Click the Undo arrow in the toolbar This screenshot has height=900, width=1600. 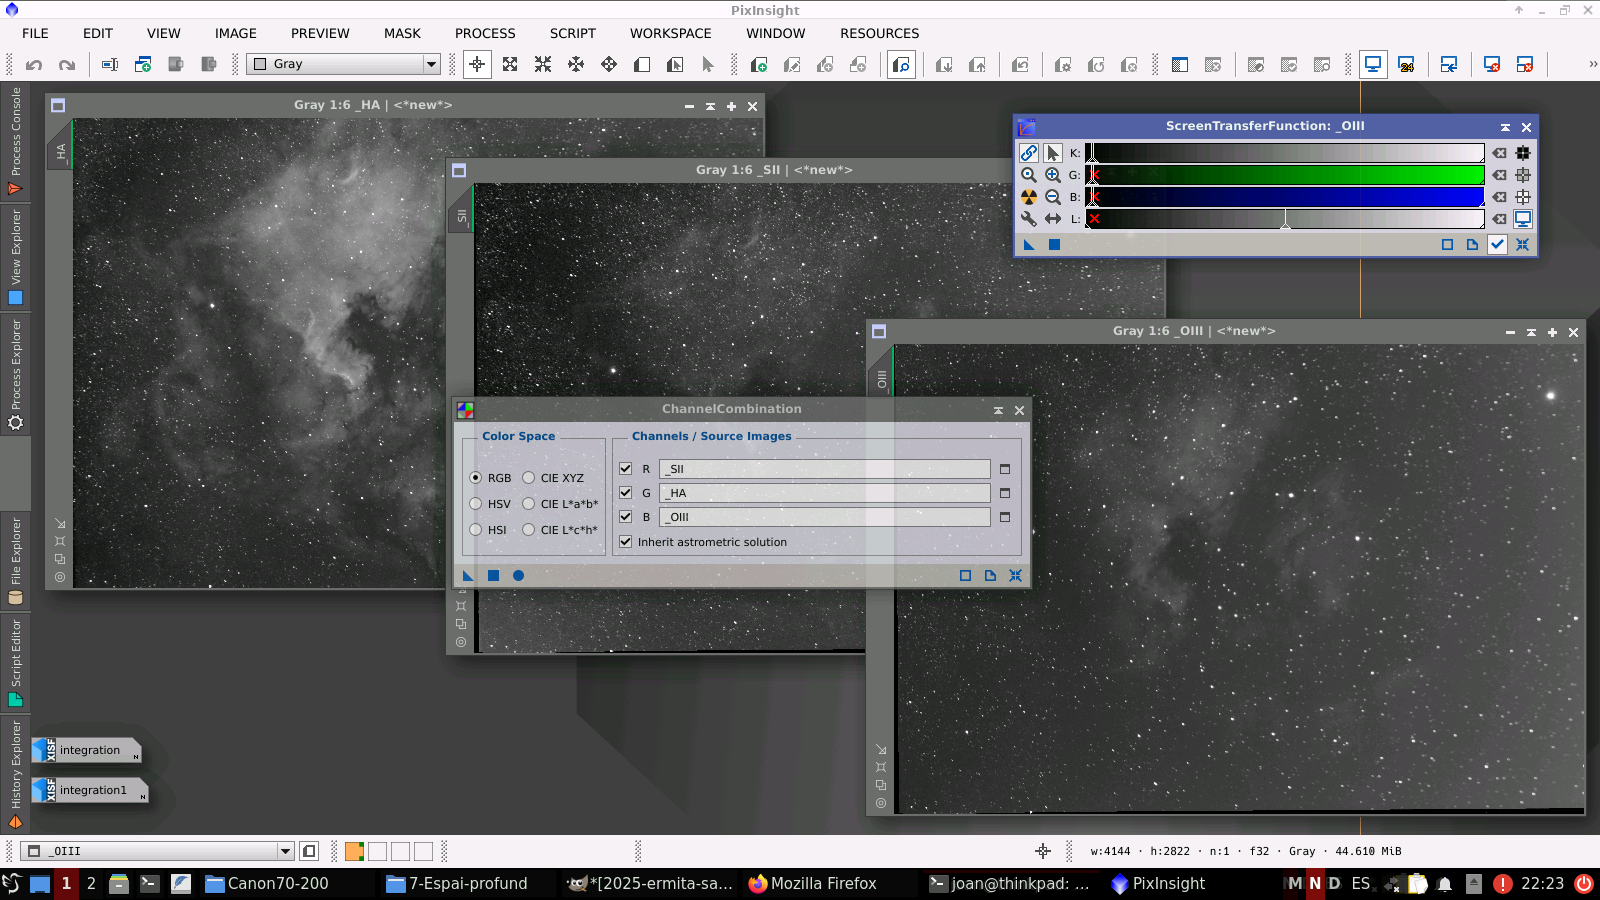[34, 65]
